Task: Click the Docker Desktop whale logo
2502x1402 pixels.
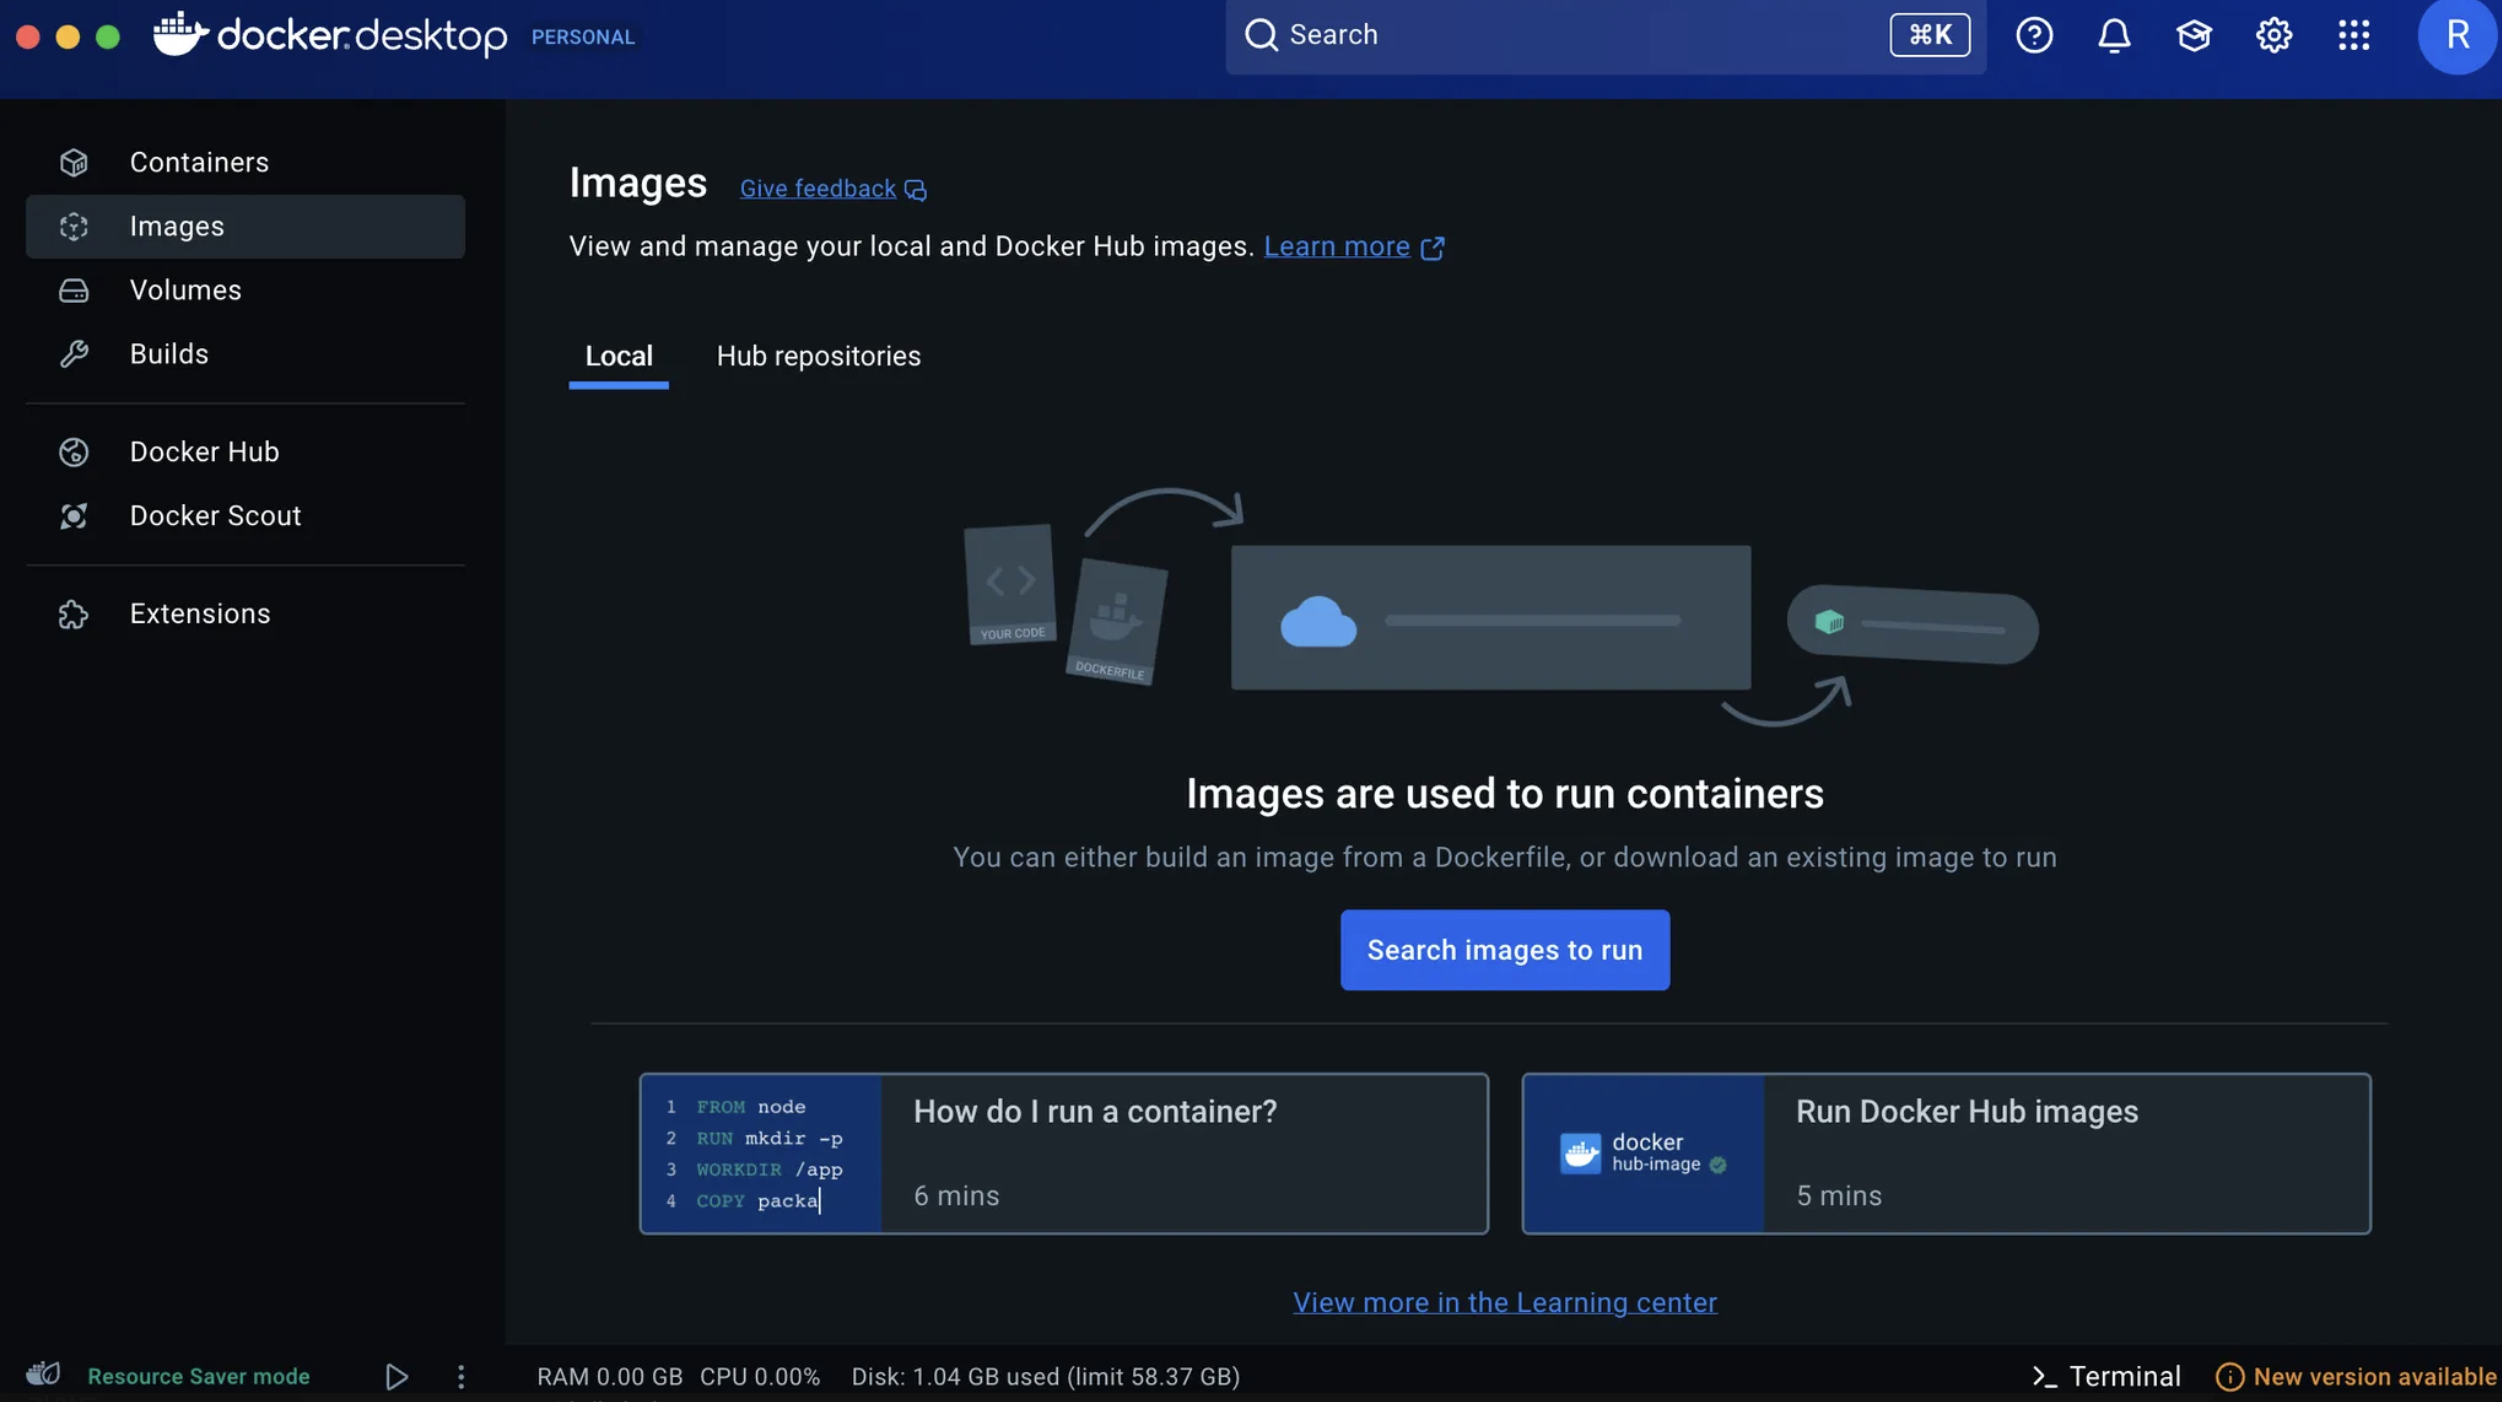Action: tap(180, 34)
